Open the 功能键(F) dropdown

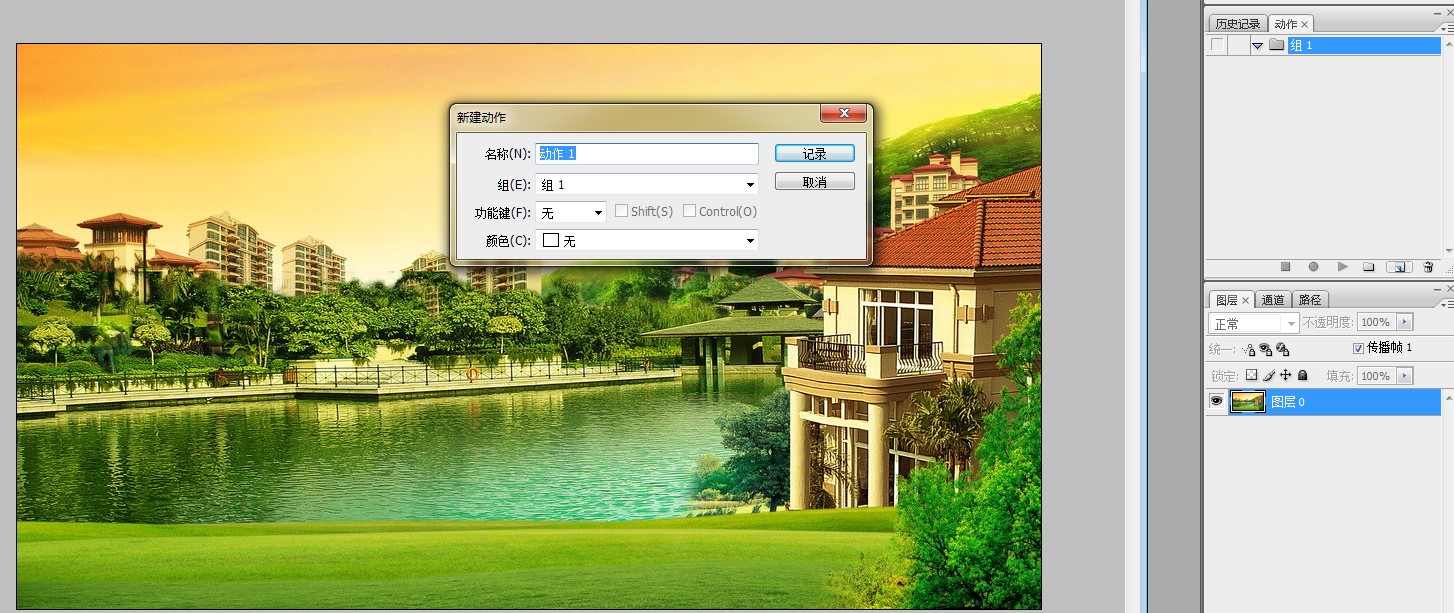click(x=598, y=213)
